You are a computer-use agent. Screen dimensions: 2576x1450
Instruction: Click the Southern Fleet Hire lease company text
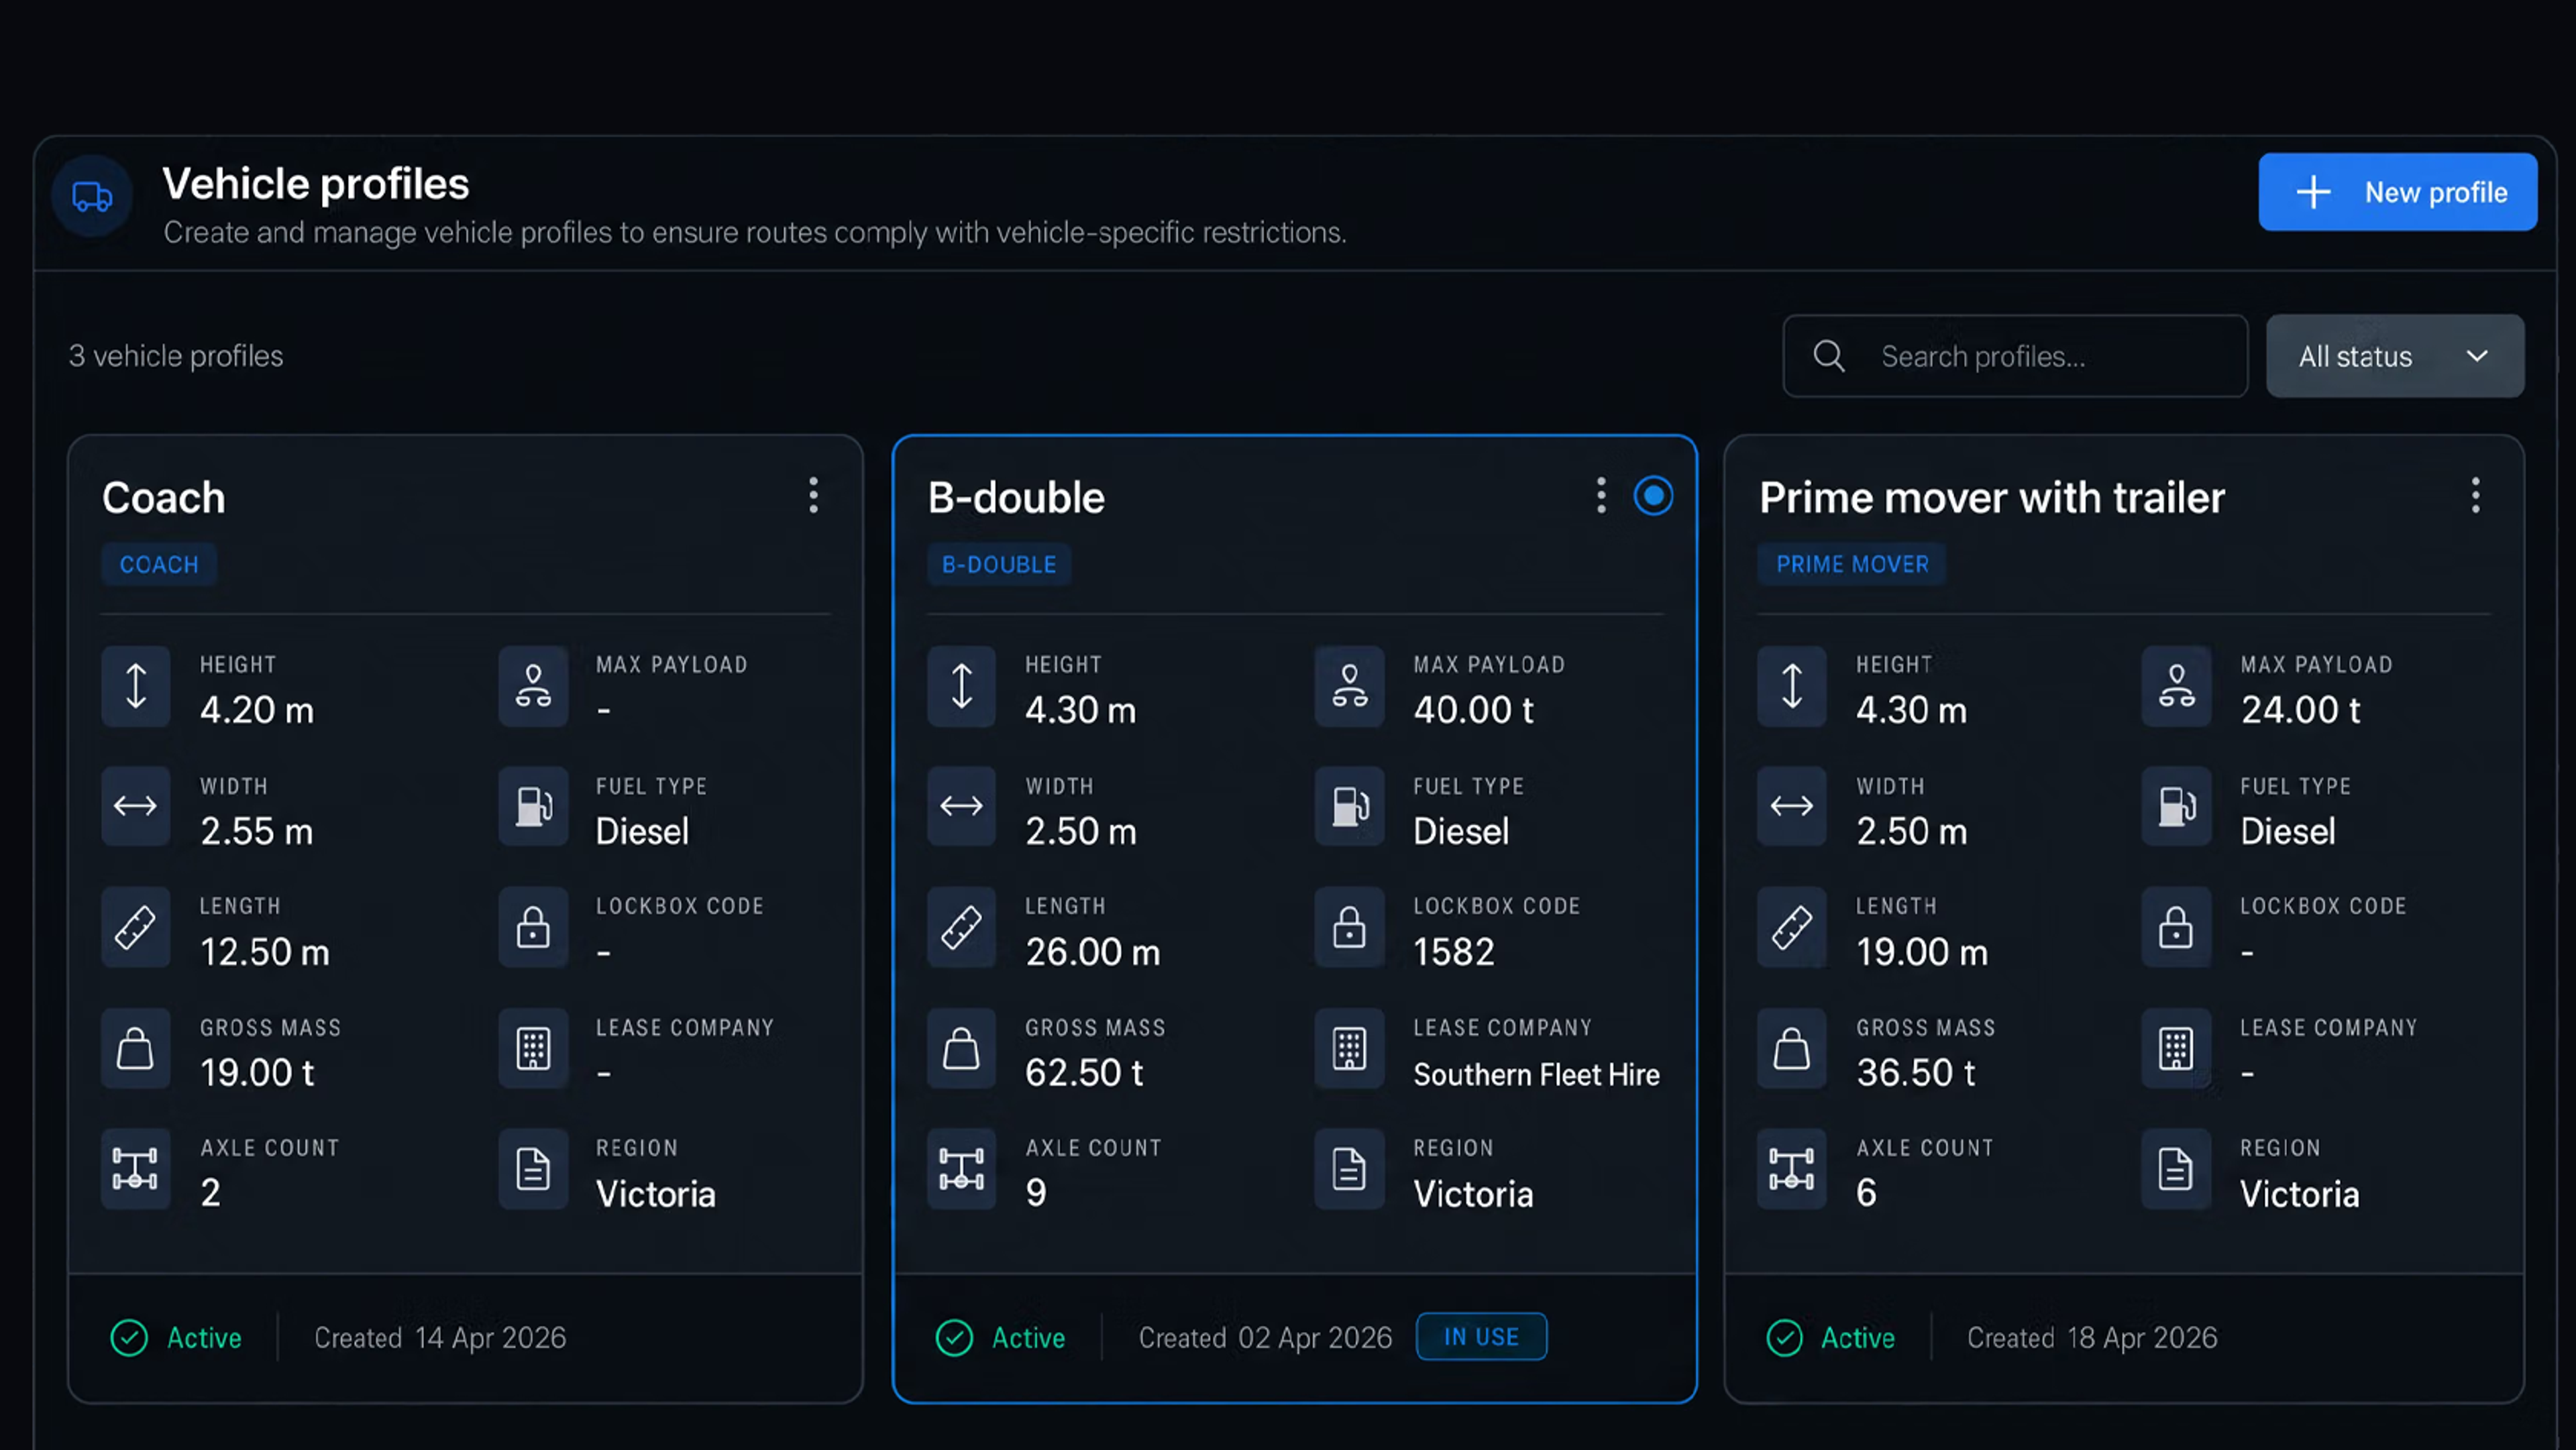click(1536, 1075)
